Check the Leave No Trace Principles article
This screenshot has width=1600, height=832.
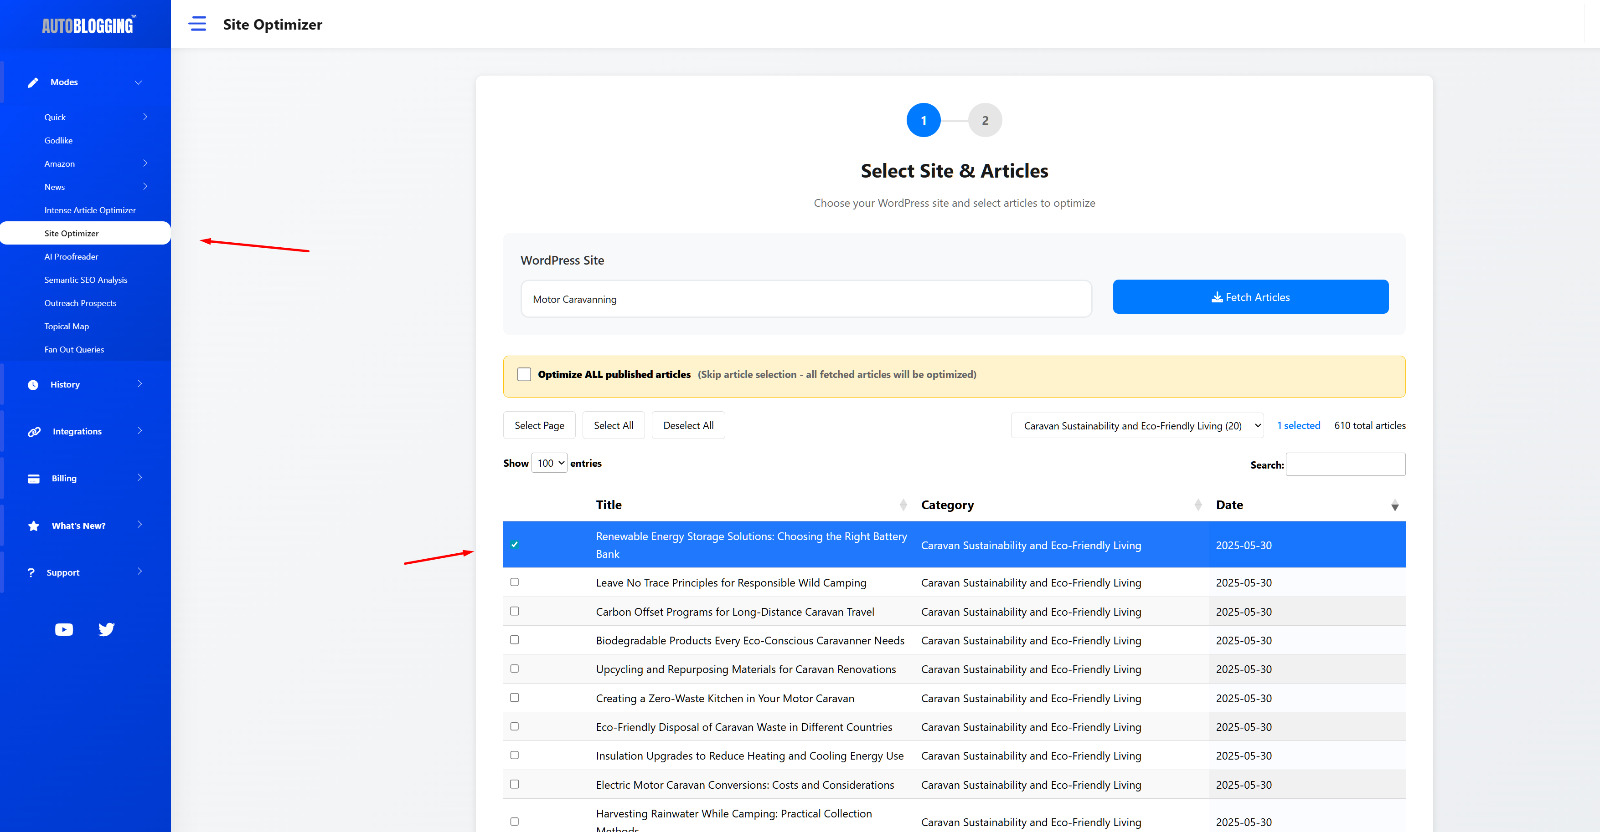[x=515, y=582]
